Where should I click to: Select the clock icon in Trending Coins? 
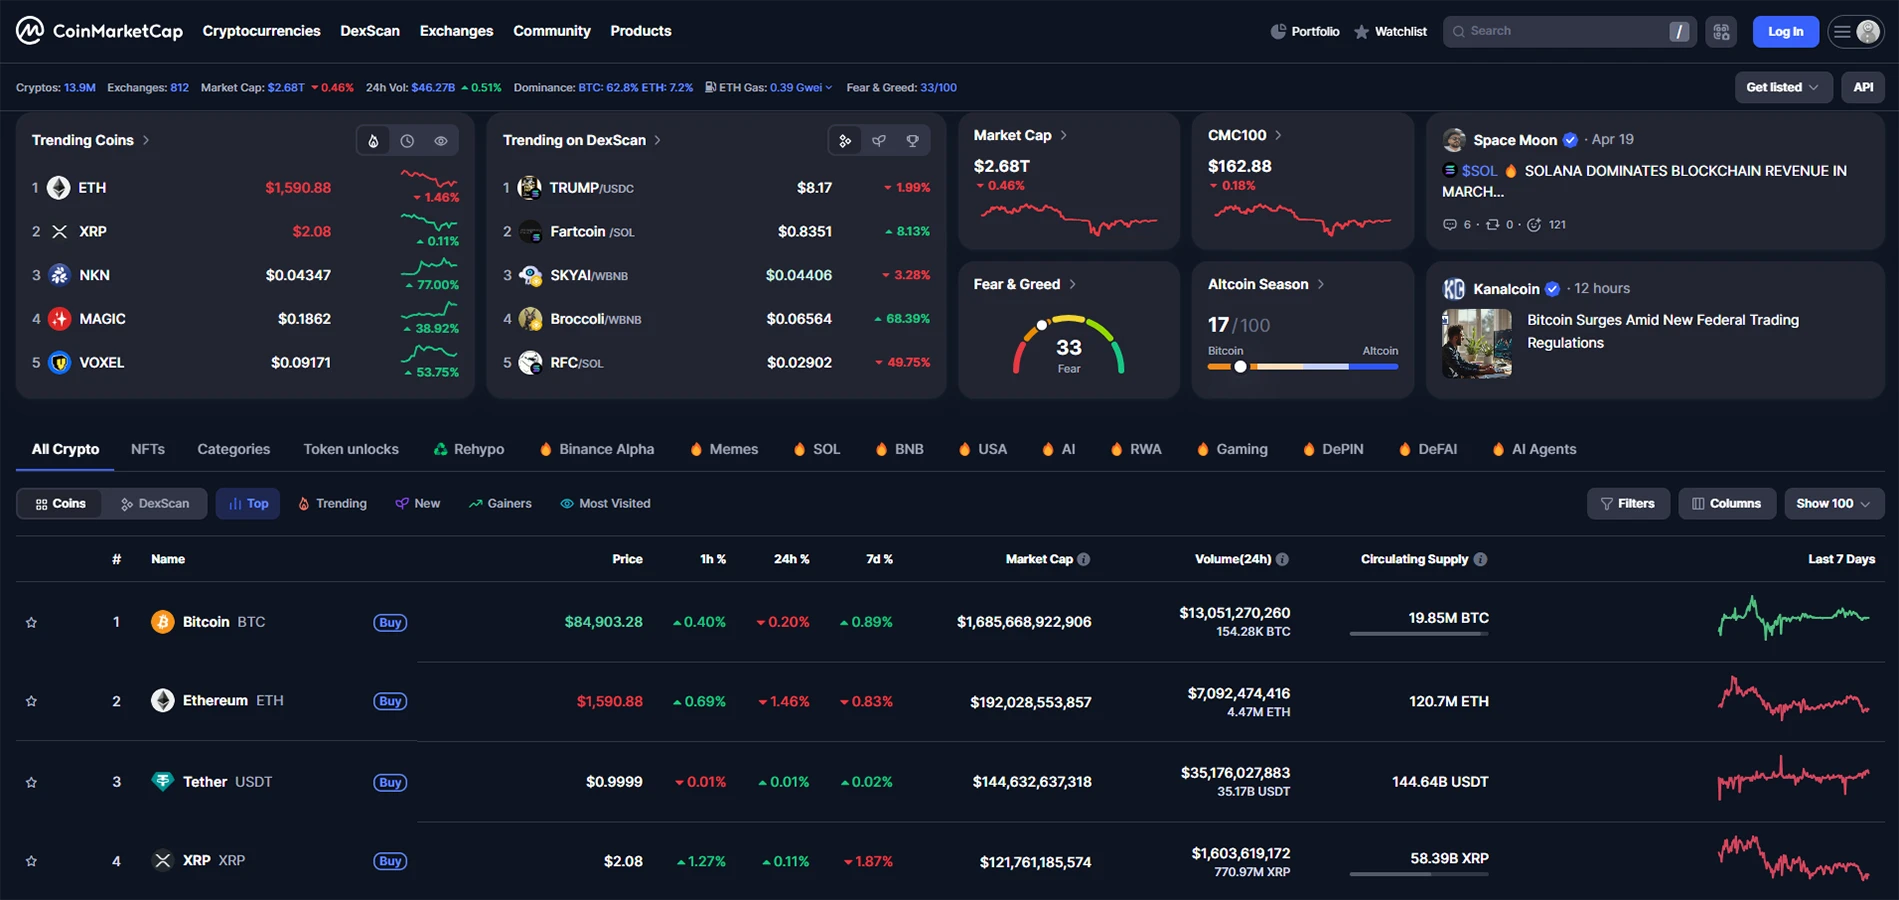[x=407, y=141]
